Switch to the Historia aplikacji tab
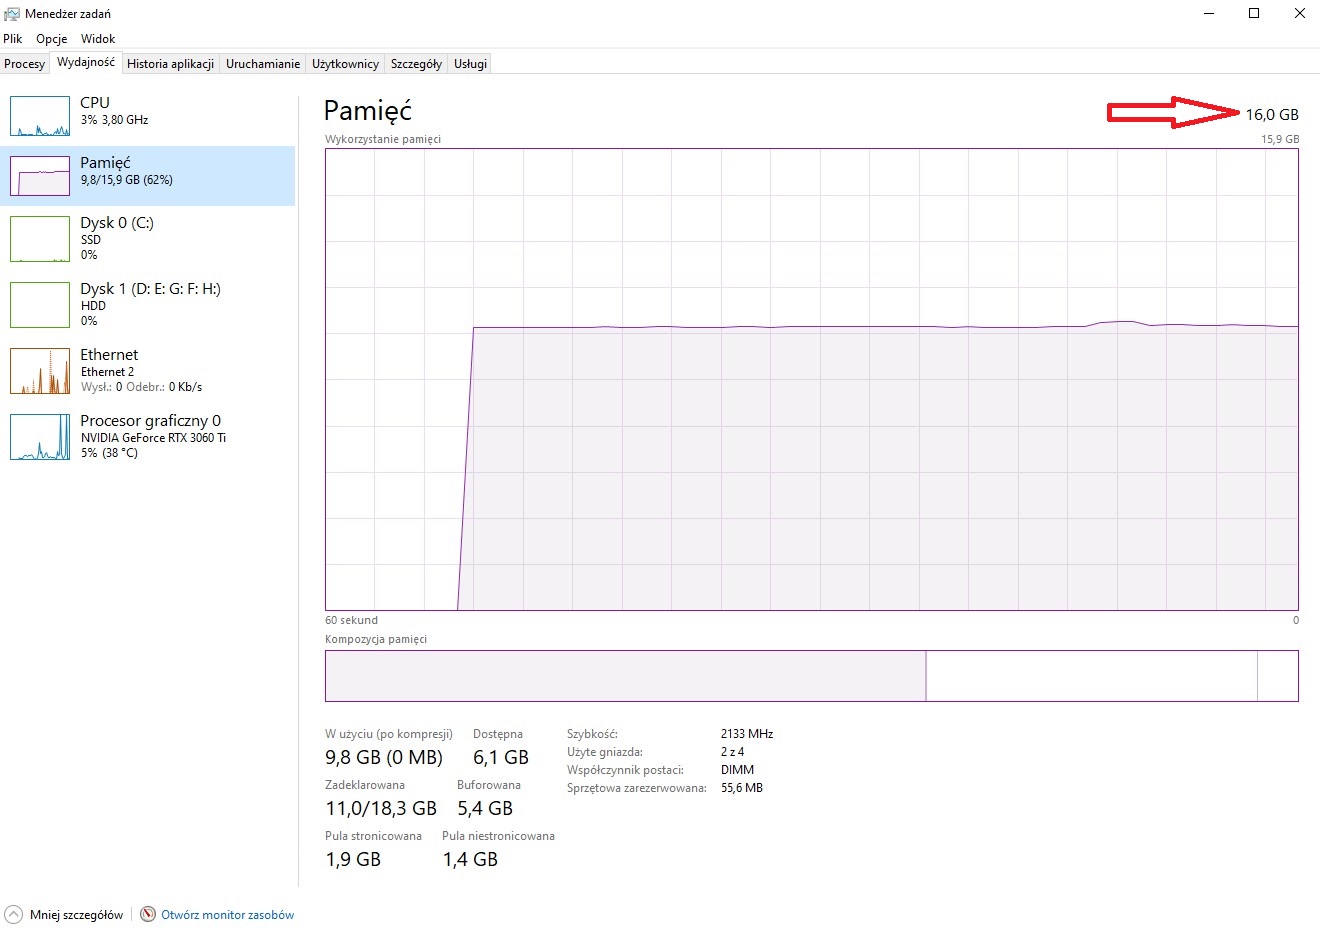 coord(170,64)
